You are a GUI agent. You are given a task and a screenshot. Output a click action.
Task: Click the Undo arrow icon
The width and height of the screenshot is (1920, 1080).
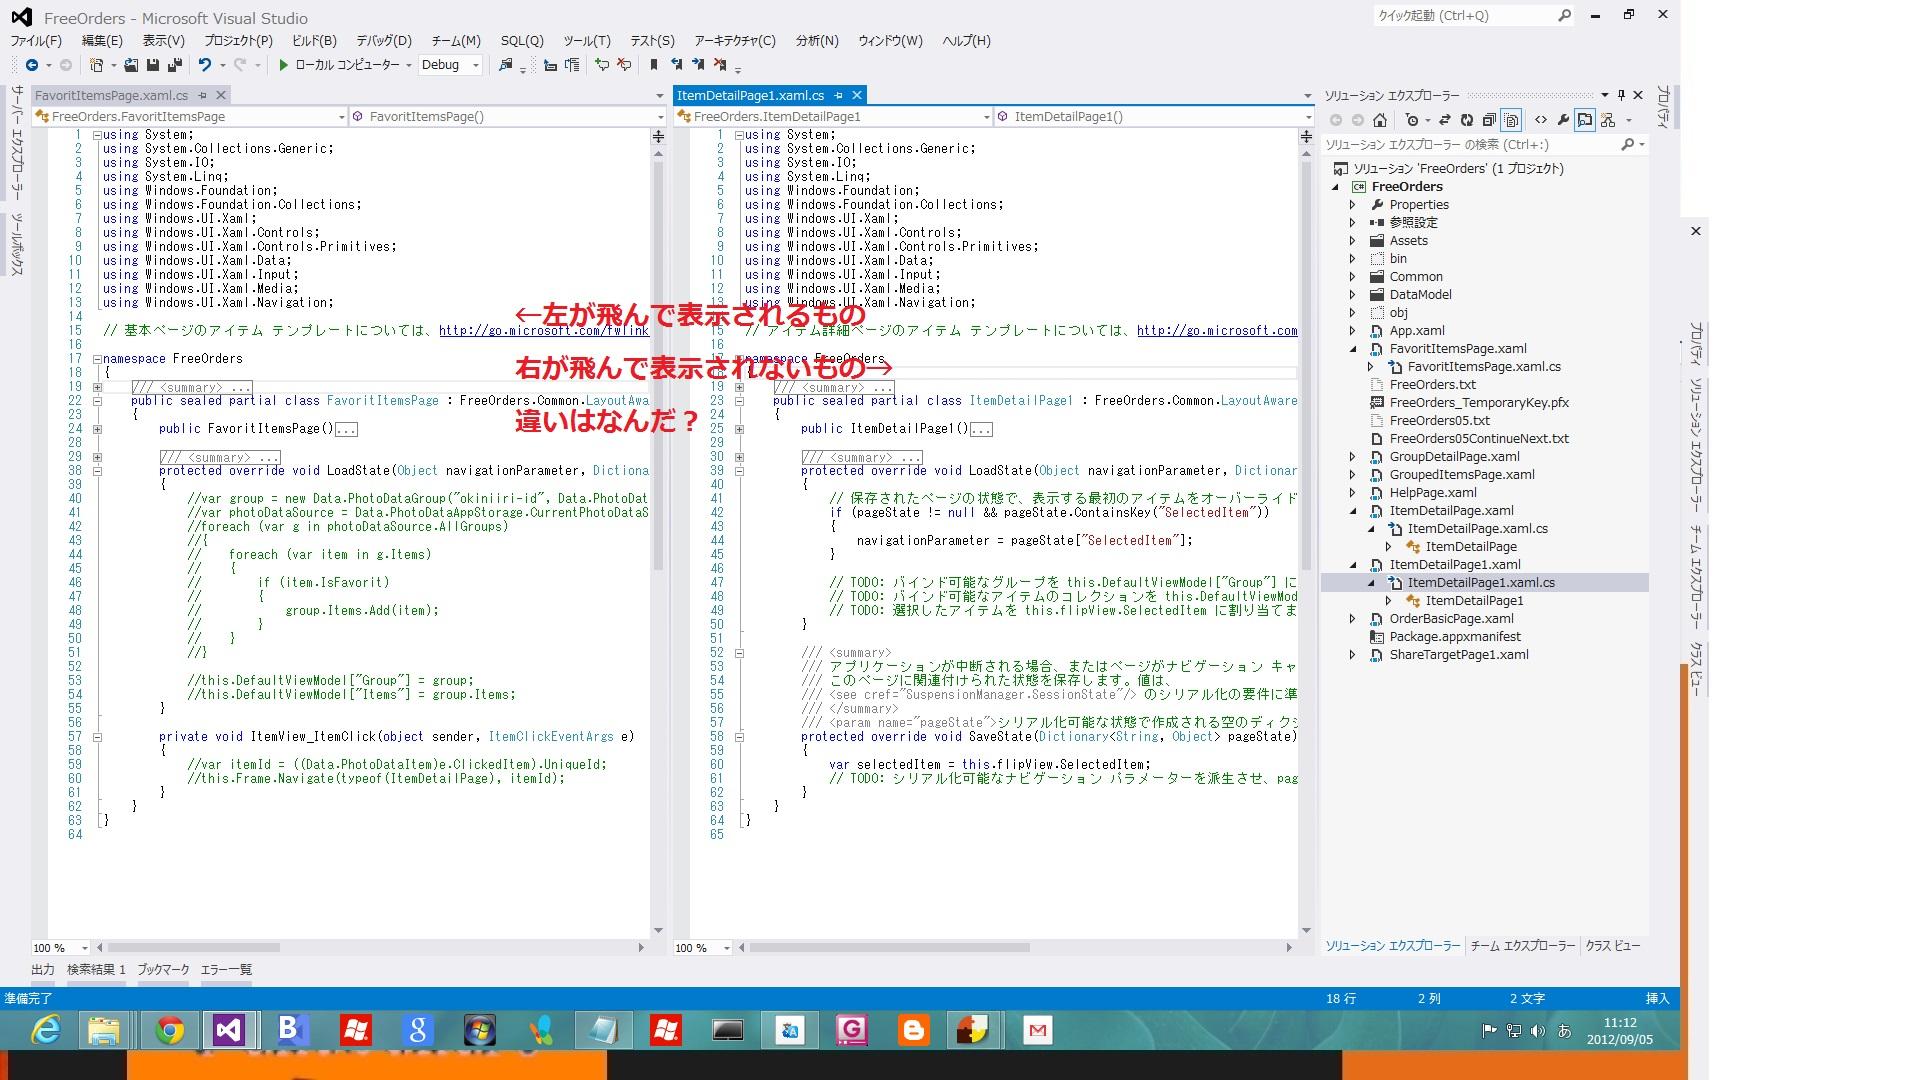(x=204, y=65)
